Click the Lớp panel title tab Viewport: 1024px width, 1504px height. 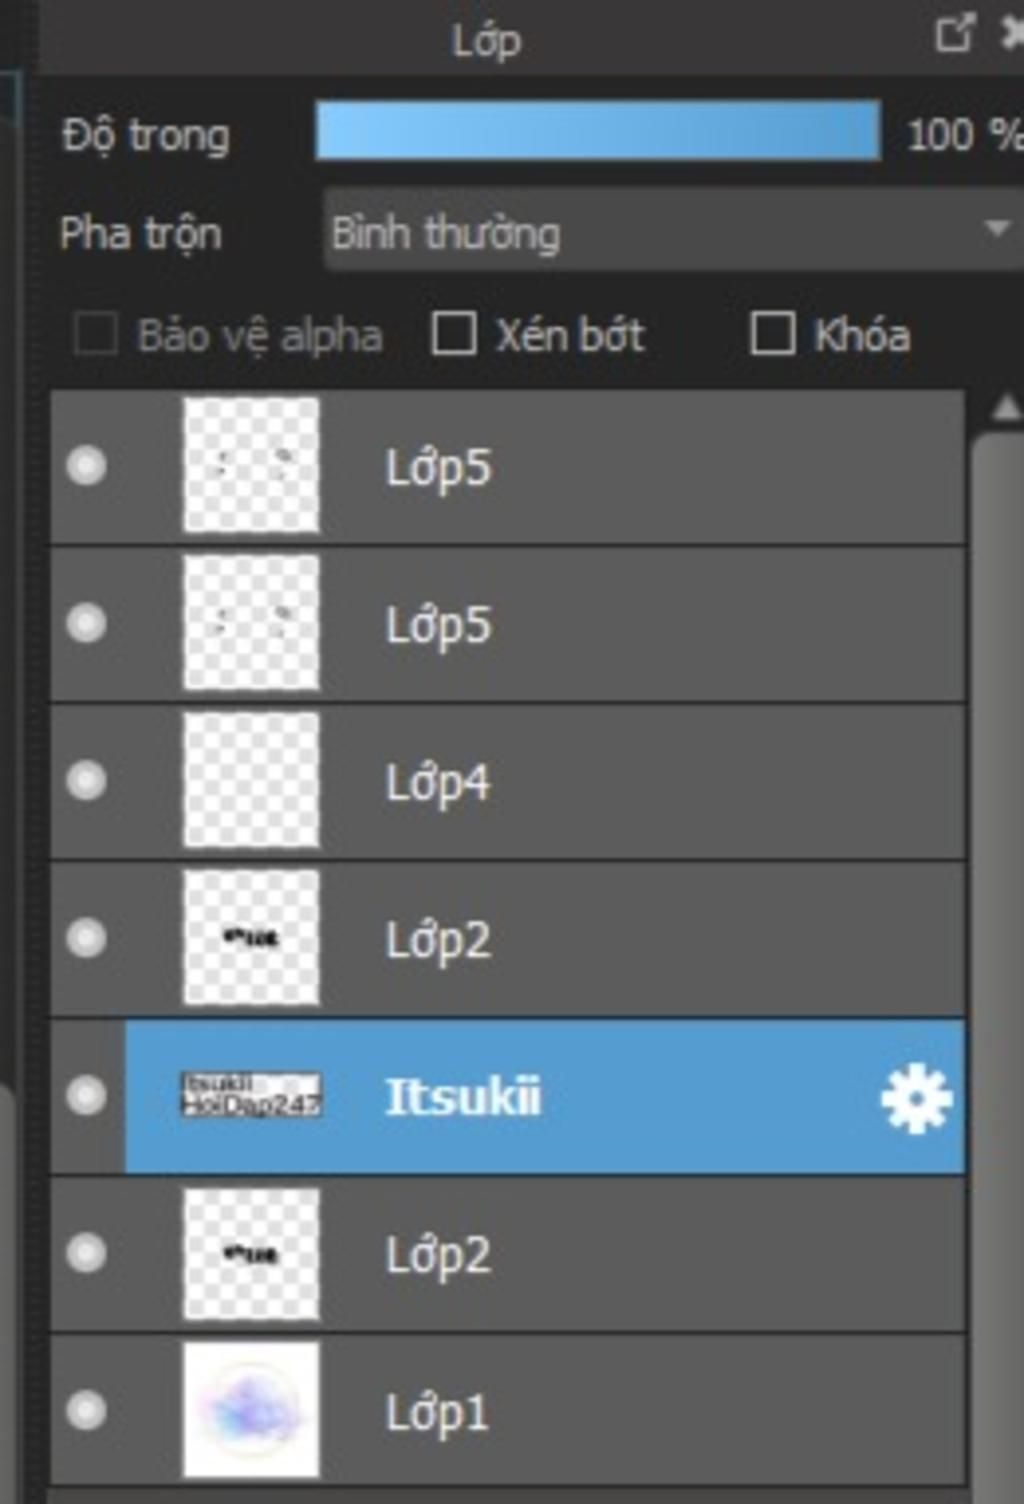(486, 40)
